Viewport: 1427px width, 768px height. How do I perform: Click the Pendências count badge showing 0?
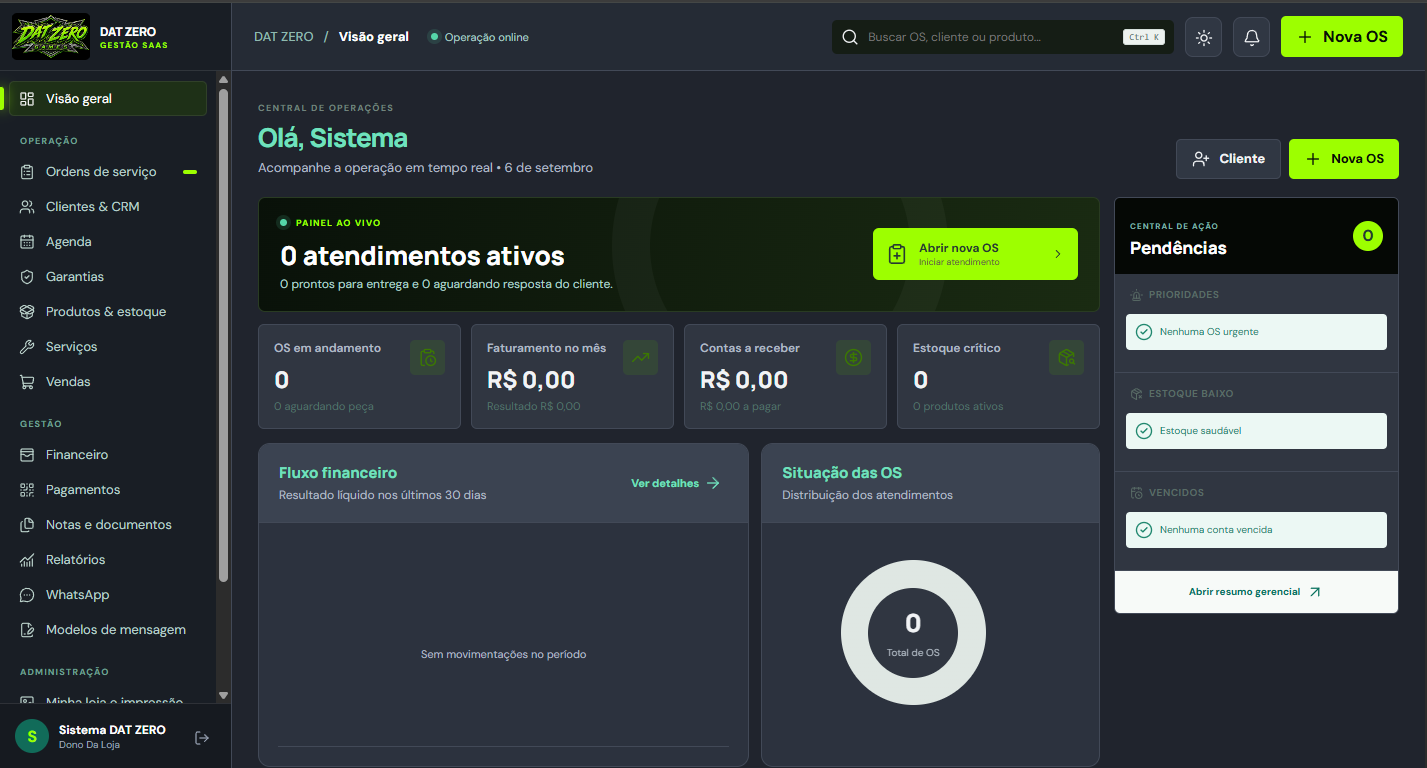[1367, 236]
